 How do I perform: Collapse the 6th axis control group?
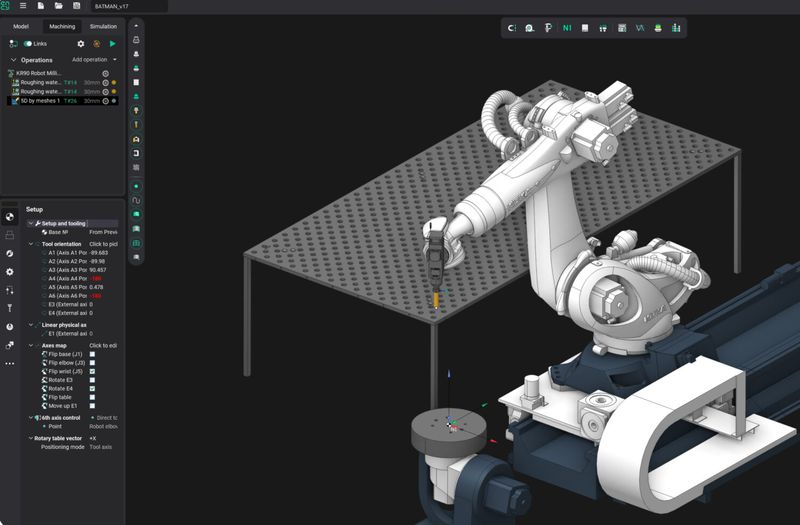(31, 417)
